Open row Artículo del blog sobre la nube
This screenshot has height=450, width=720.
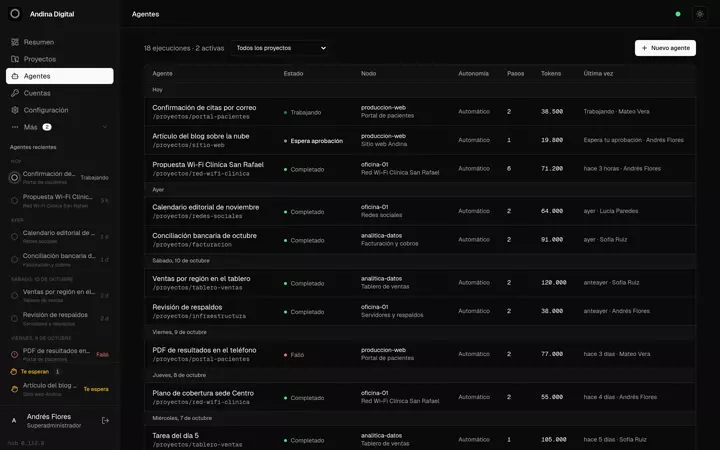click(x=420, y=140)
